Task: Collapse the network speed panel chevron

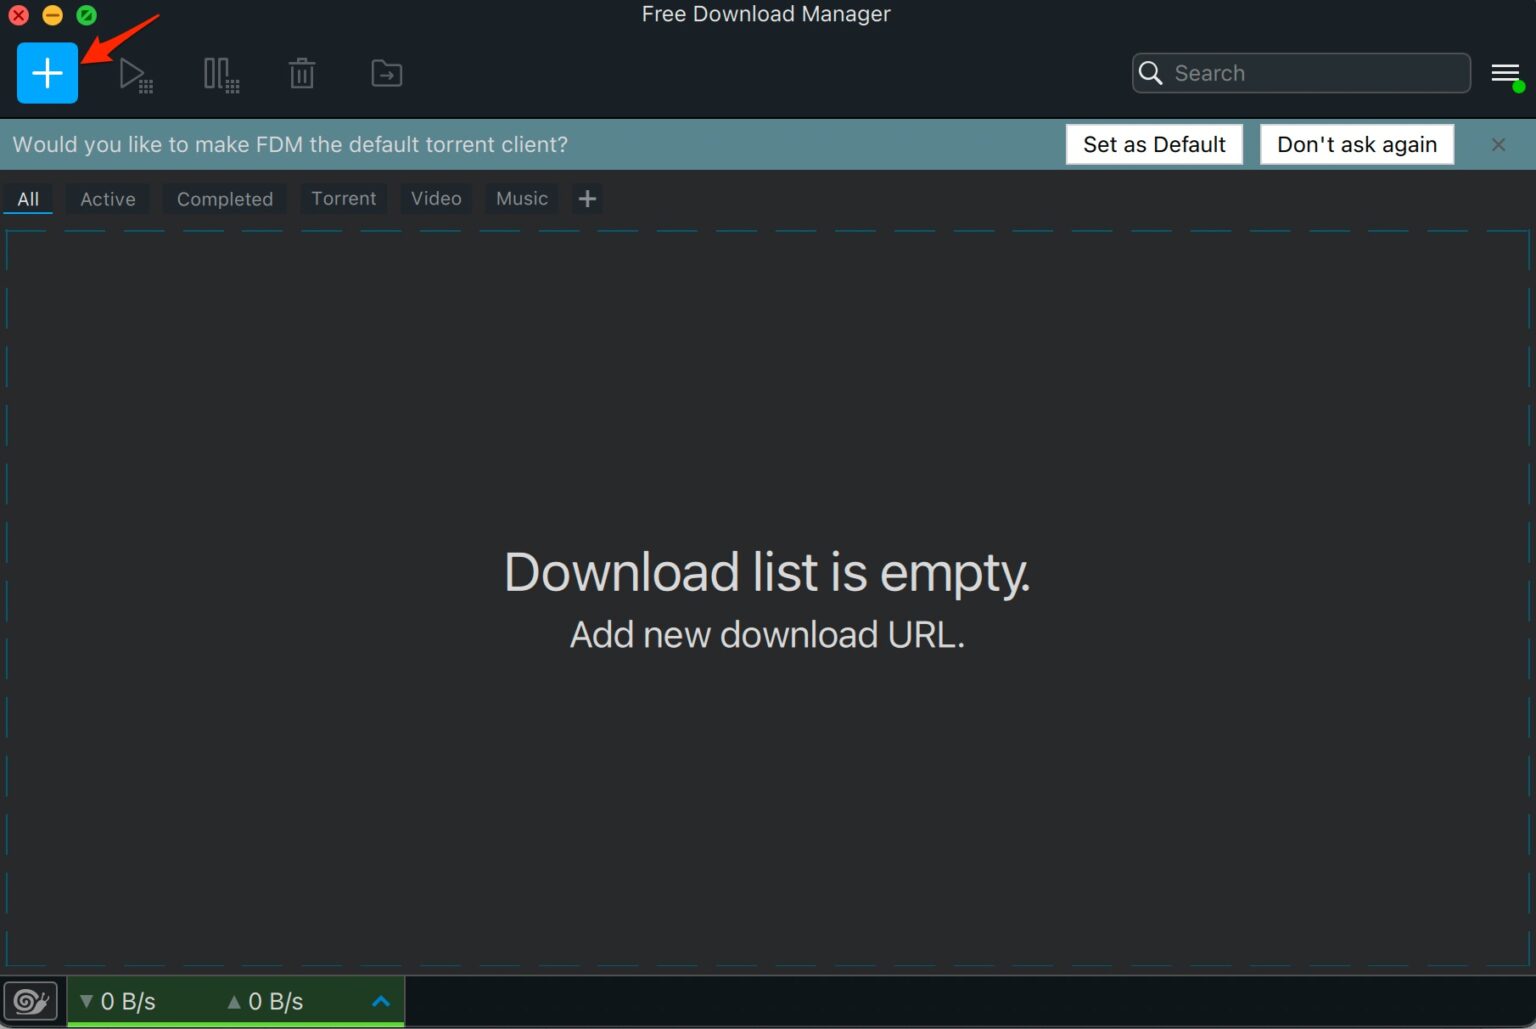Action: (380, 1000)
